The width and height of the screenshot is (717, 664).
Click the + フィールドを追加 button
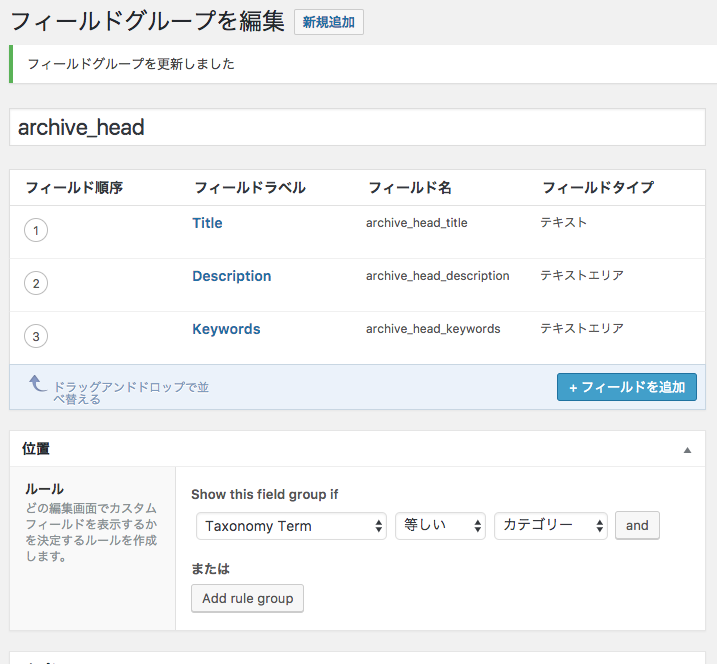pos(626,387)
